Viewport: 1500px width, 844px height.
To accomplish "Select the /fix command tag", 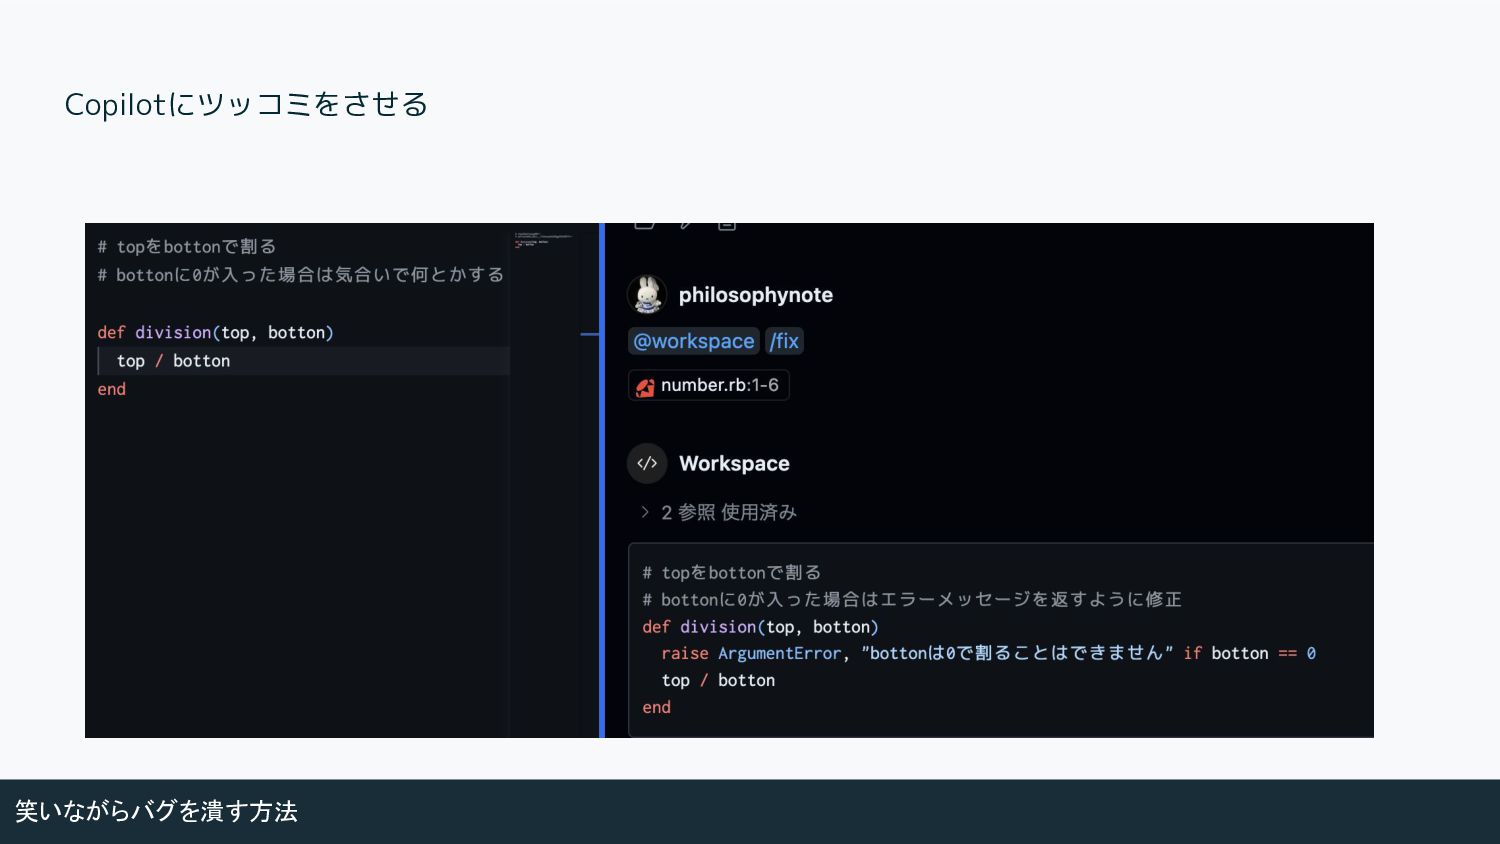I will pos(785,341).
